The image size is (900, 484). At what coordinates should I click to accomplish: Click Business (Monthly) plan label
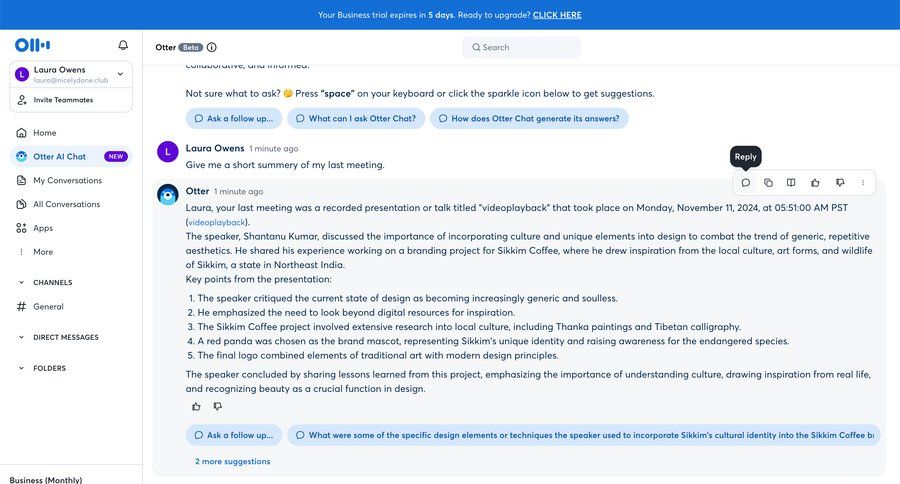coord(46,480)
